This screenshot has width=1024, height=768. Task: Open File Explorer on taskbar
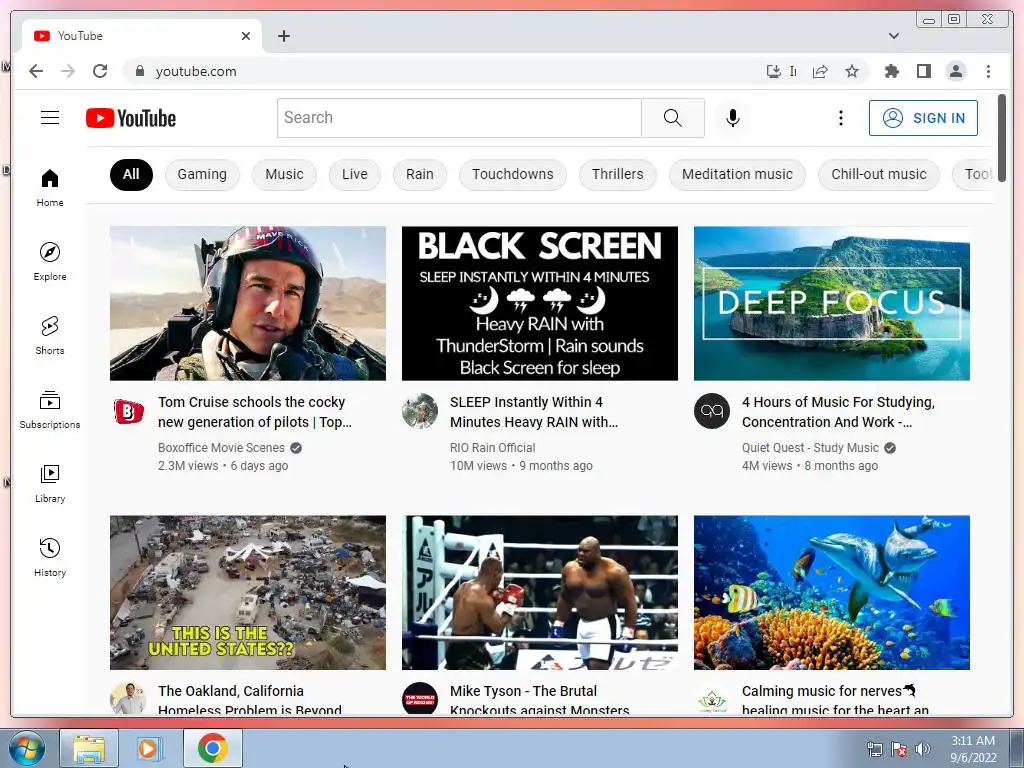[x=89, y=748]
